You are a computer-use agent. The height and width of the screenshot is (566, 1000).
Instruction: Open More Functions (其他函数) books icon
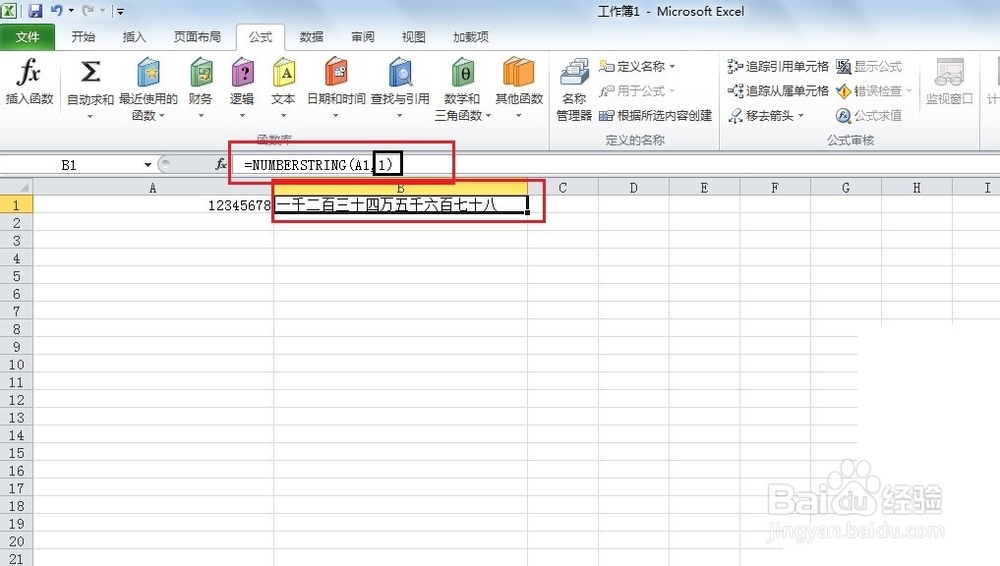pos(518,71)
